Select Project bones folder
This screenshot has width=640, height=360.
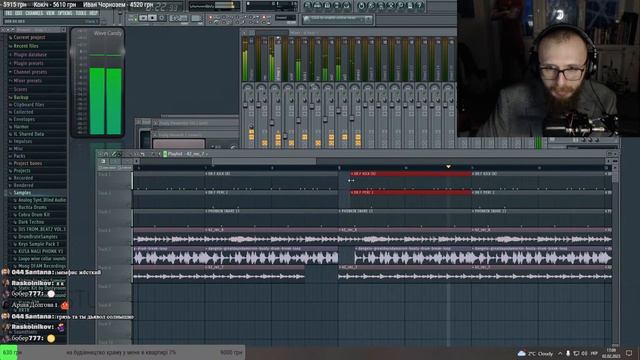tap(27, 163)
